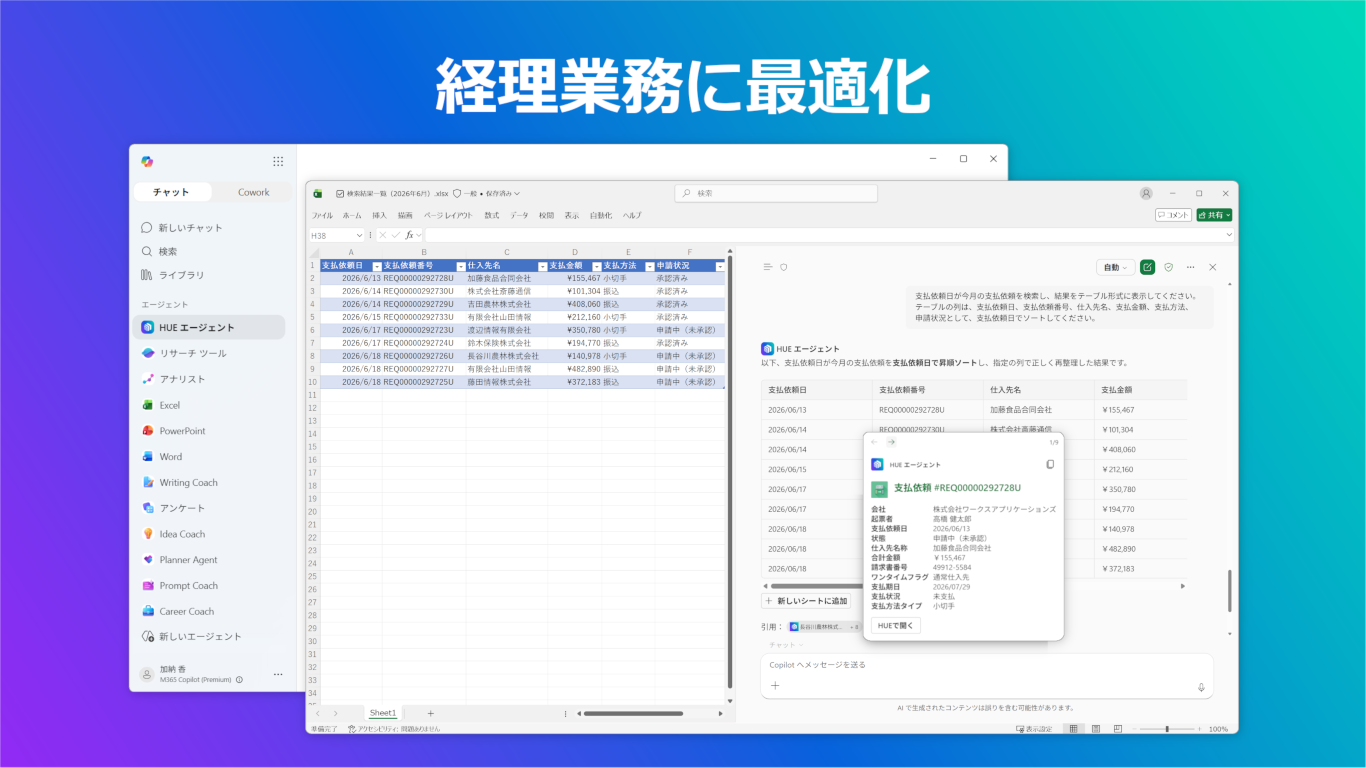Viewport: 1366px width, 768px height.
Task: Open the 仕入先名 column filter dropdown
Action: pos(543,266)
